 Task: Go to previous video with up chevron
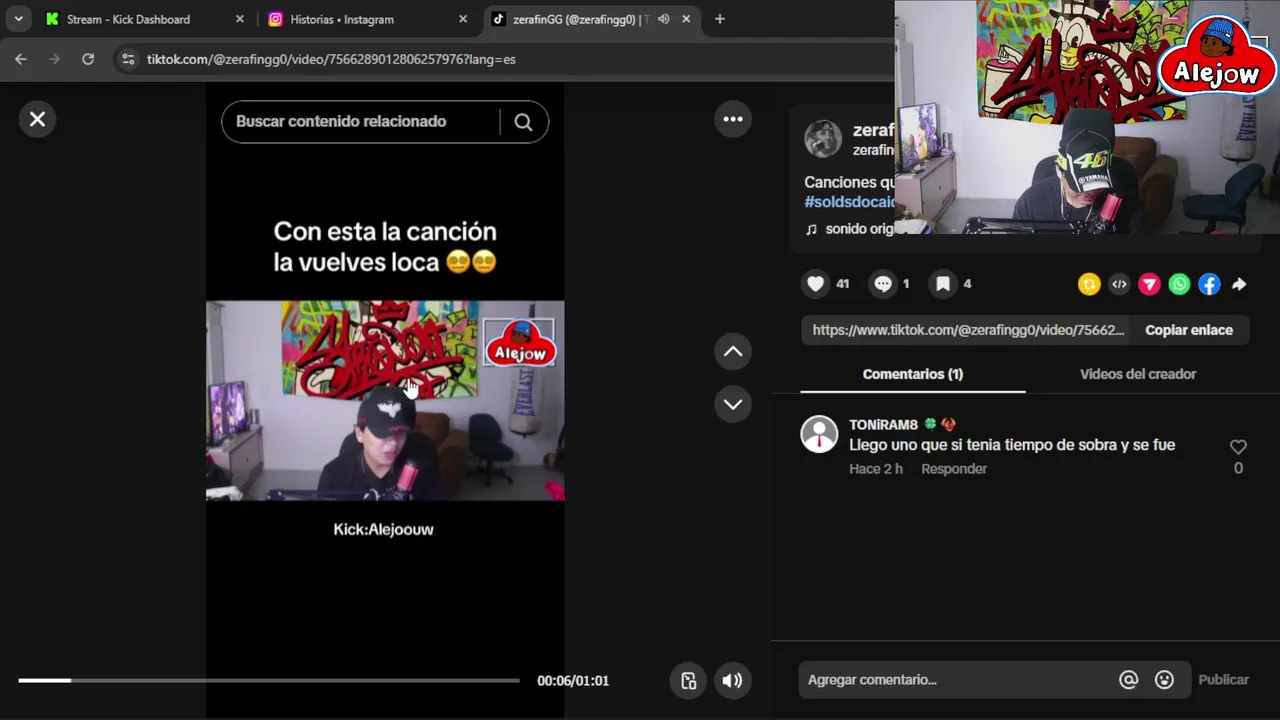733,351
